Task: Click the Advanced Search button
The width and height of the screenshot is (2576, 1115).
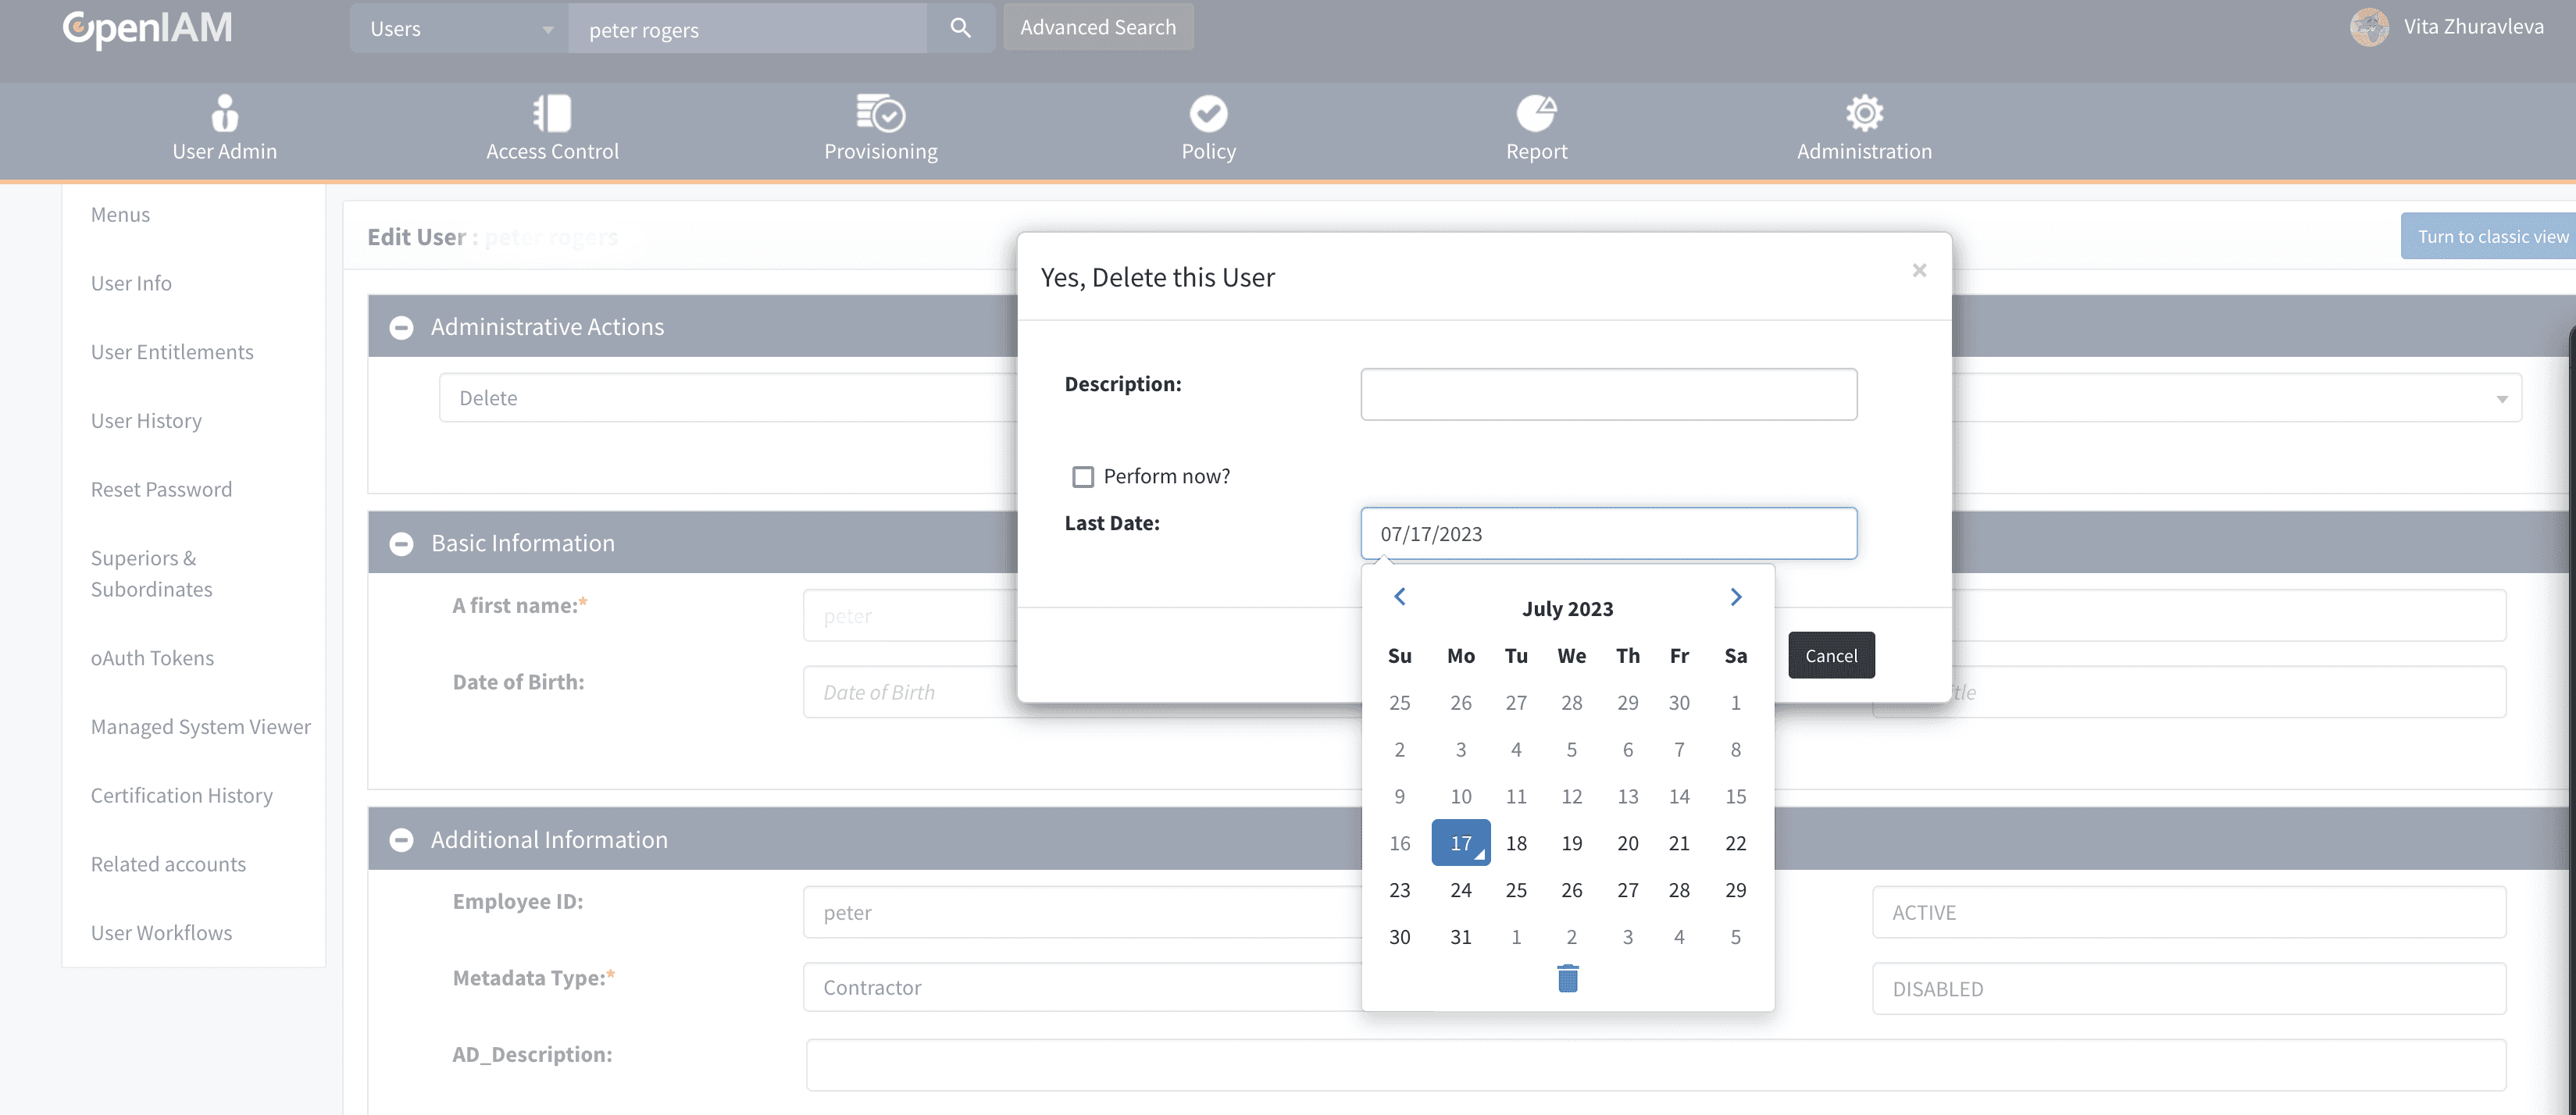Action: (x=1097, y=27)
